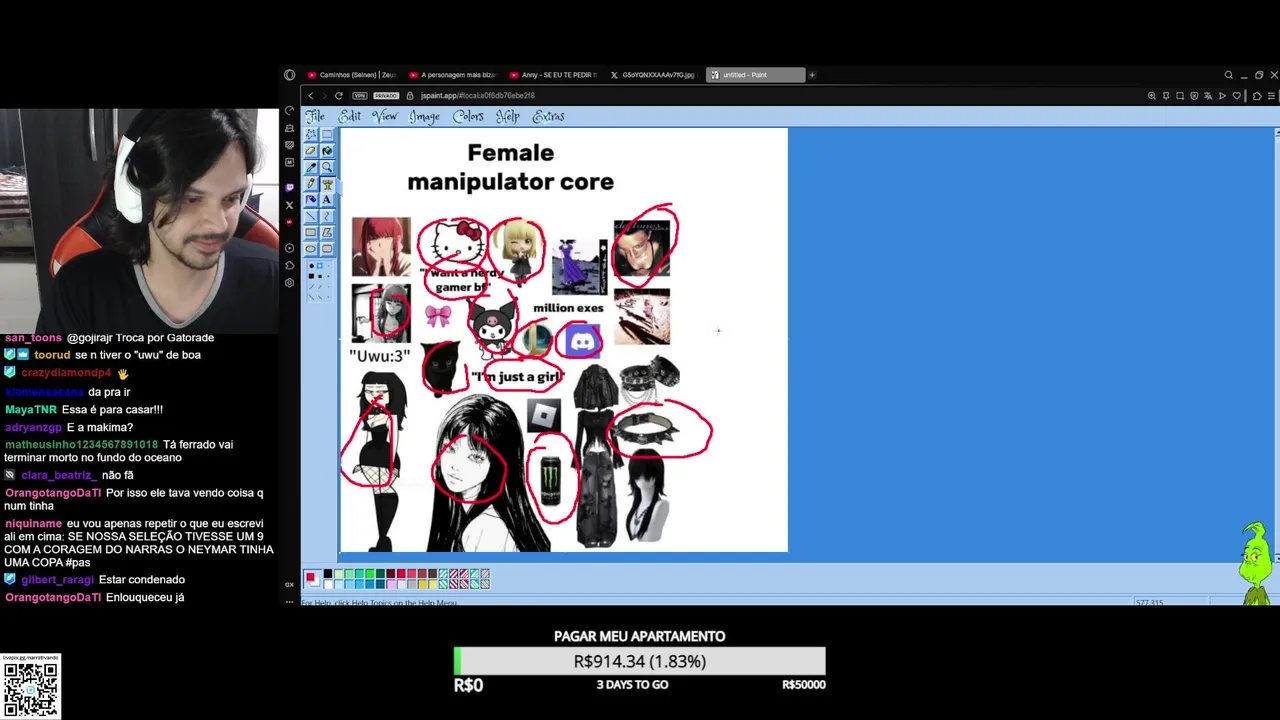Click chat username OrangotangoDaTI on Enlouqueceu já

53,597
